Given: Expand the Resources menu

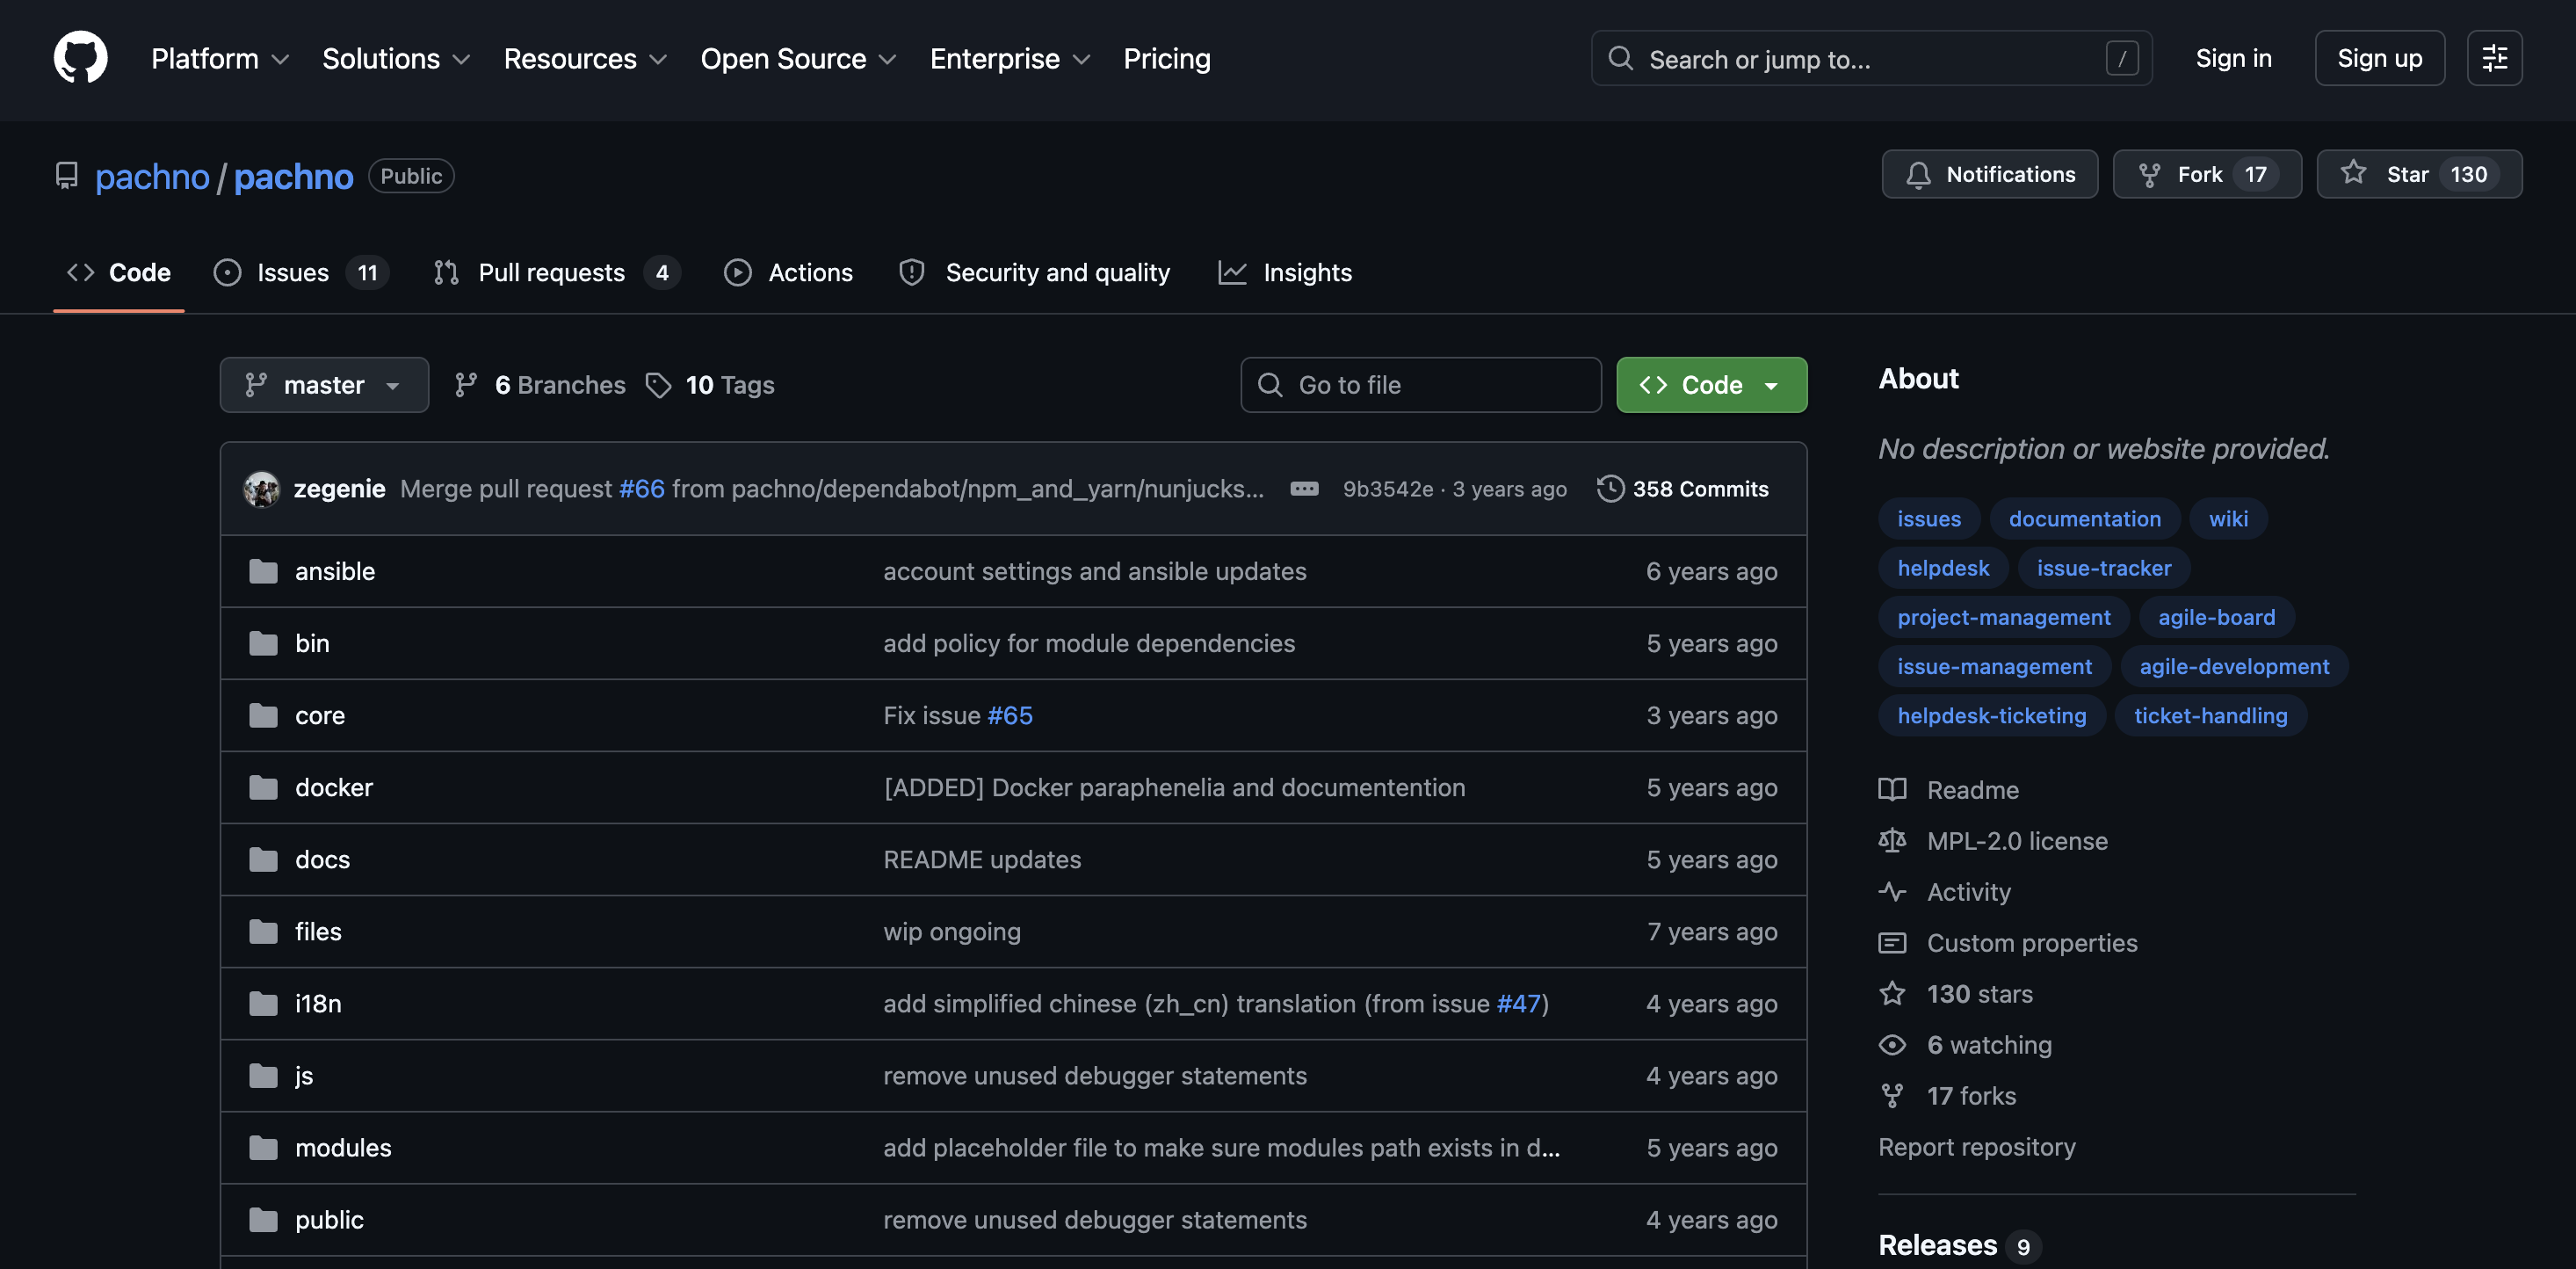Looking at the screenshot, I should [x=585, y=59].
